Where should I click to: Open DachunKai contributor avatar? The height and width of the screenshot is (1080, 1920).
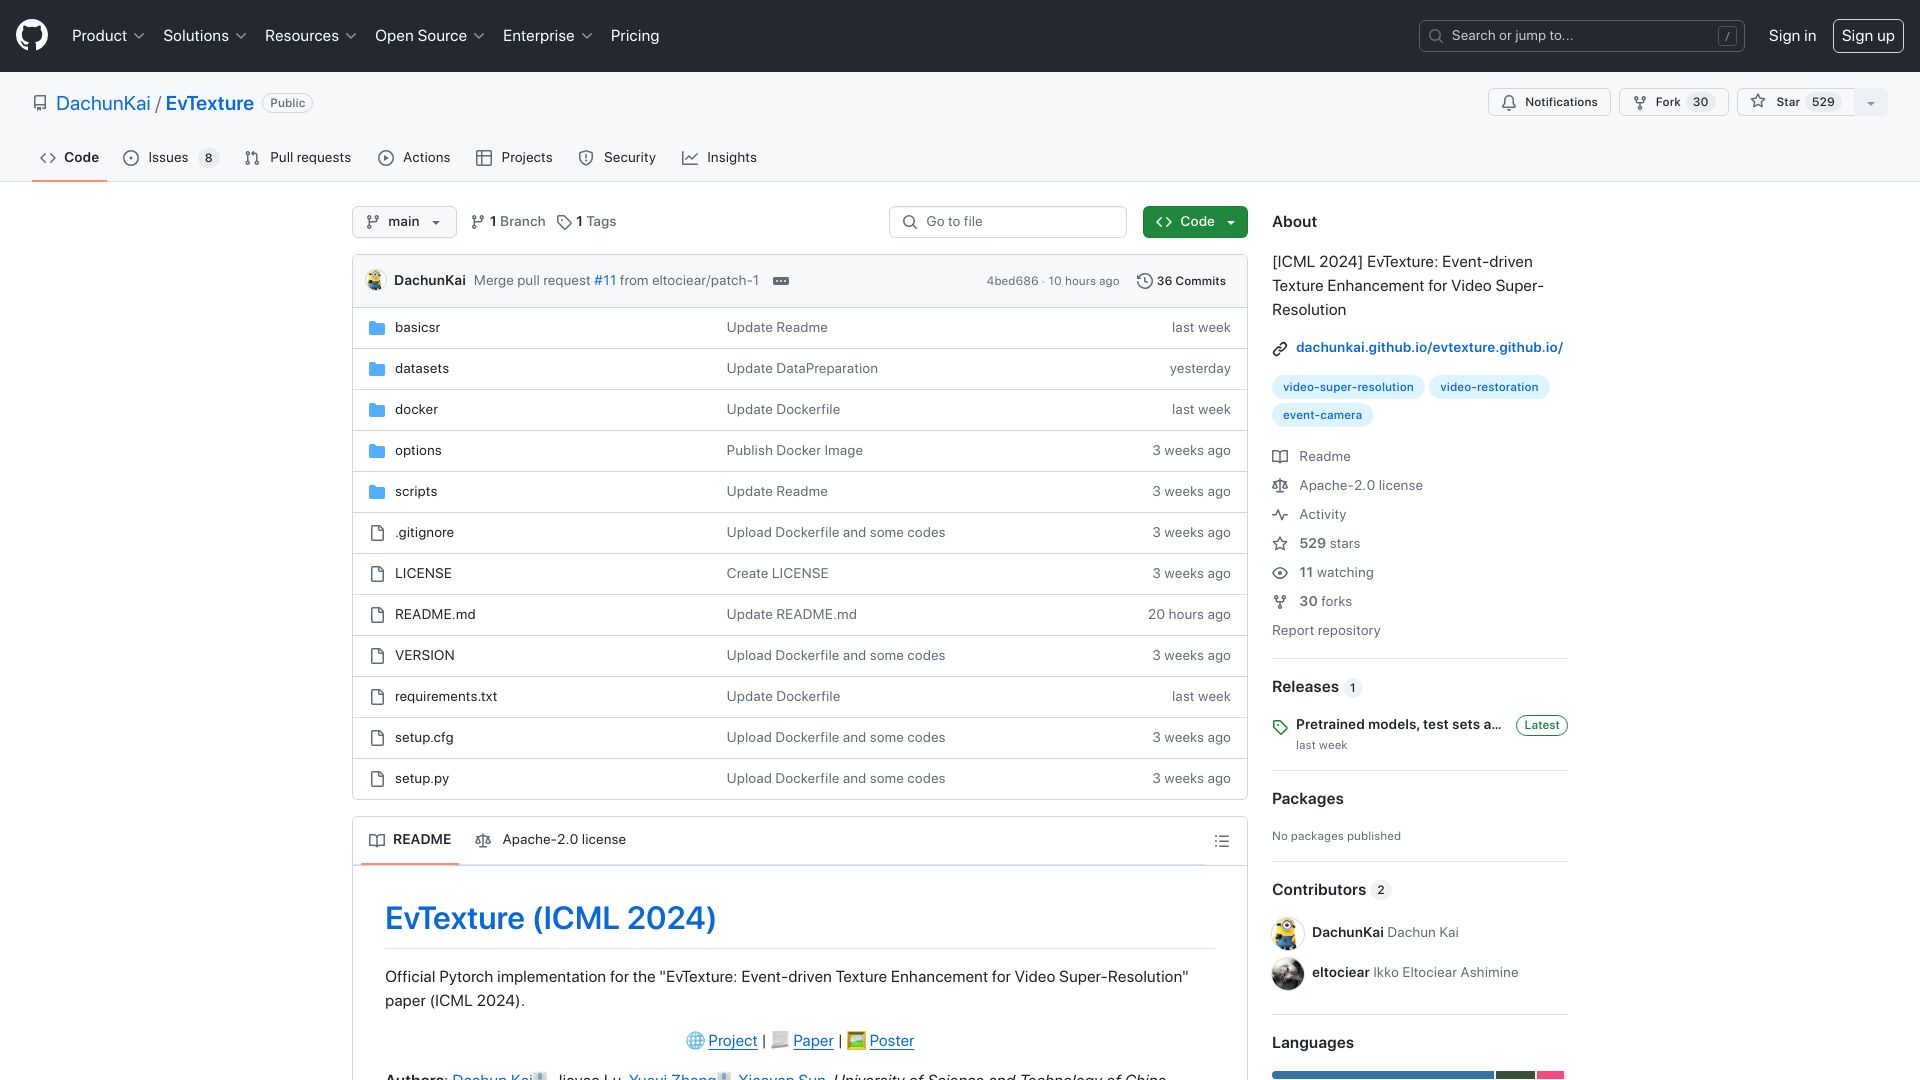click(1288, 933)
